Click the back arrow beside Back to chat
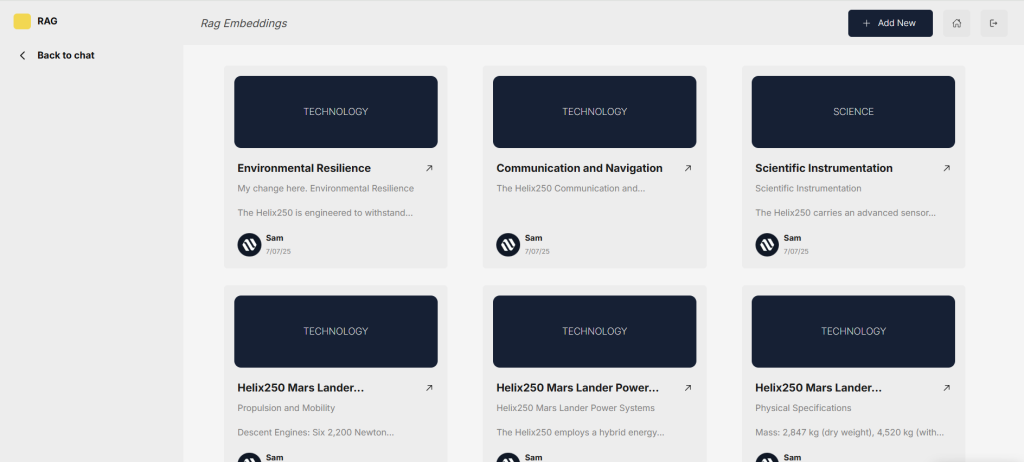This screenshot has width=1024, height=462. tap(22, 56)
